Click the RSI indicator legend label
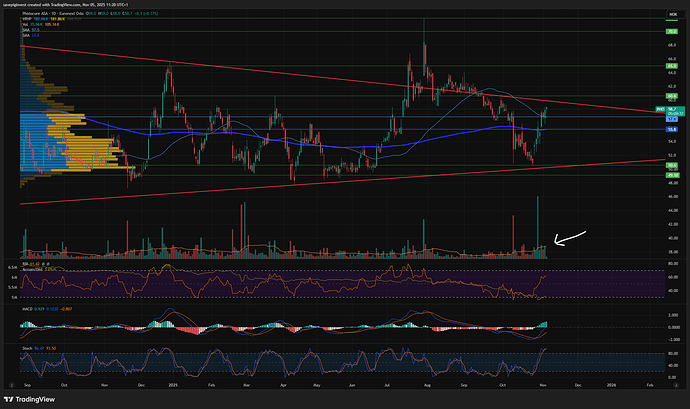The height and width of the screenshot is (409, 690). point(27,263)
